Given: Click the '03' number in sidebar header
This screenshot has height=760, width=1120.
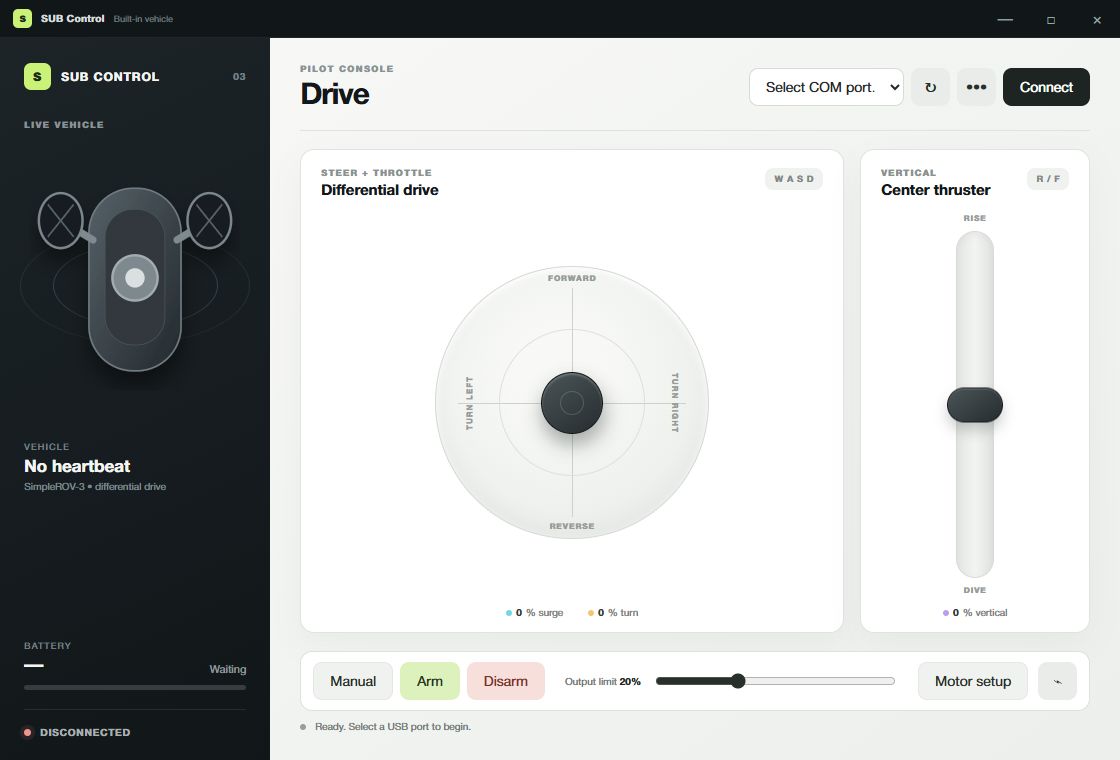Looking at the screenshot, I should pos(239,76).
